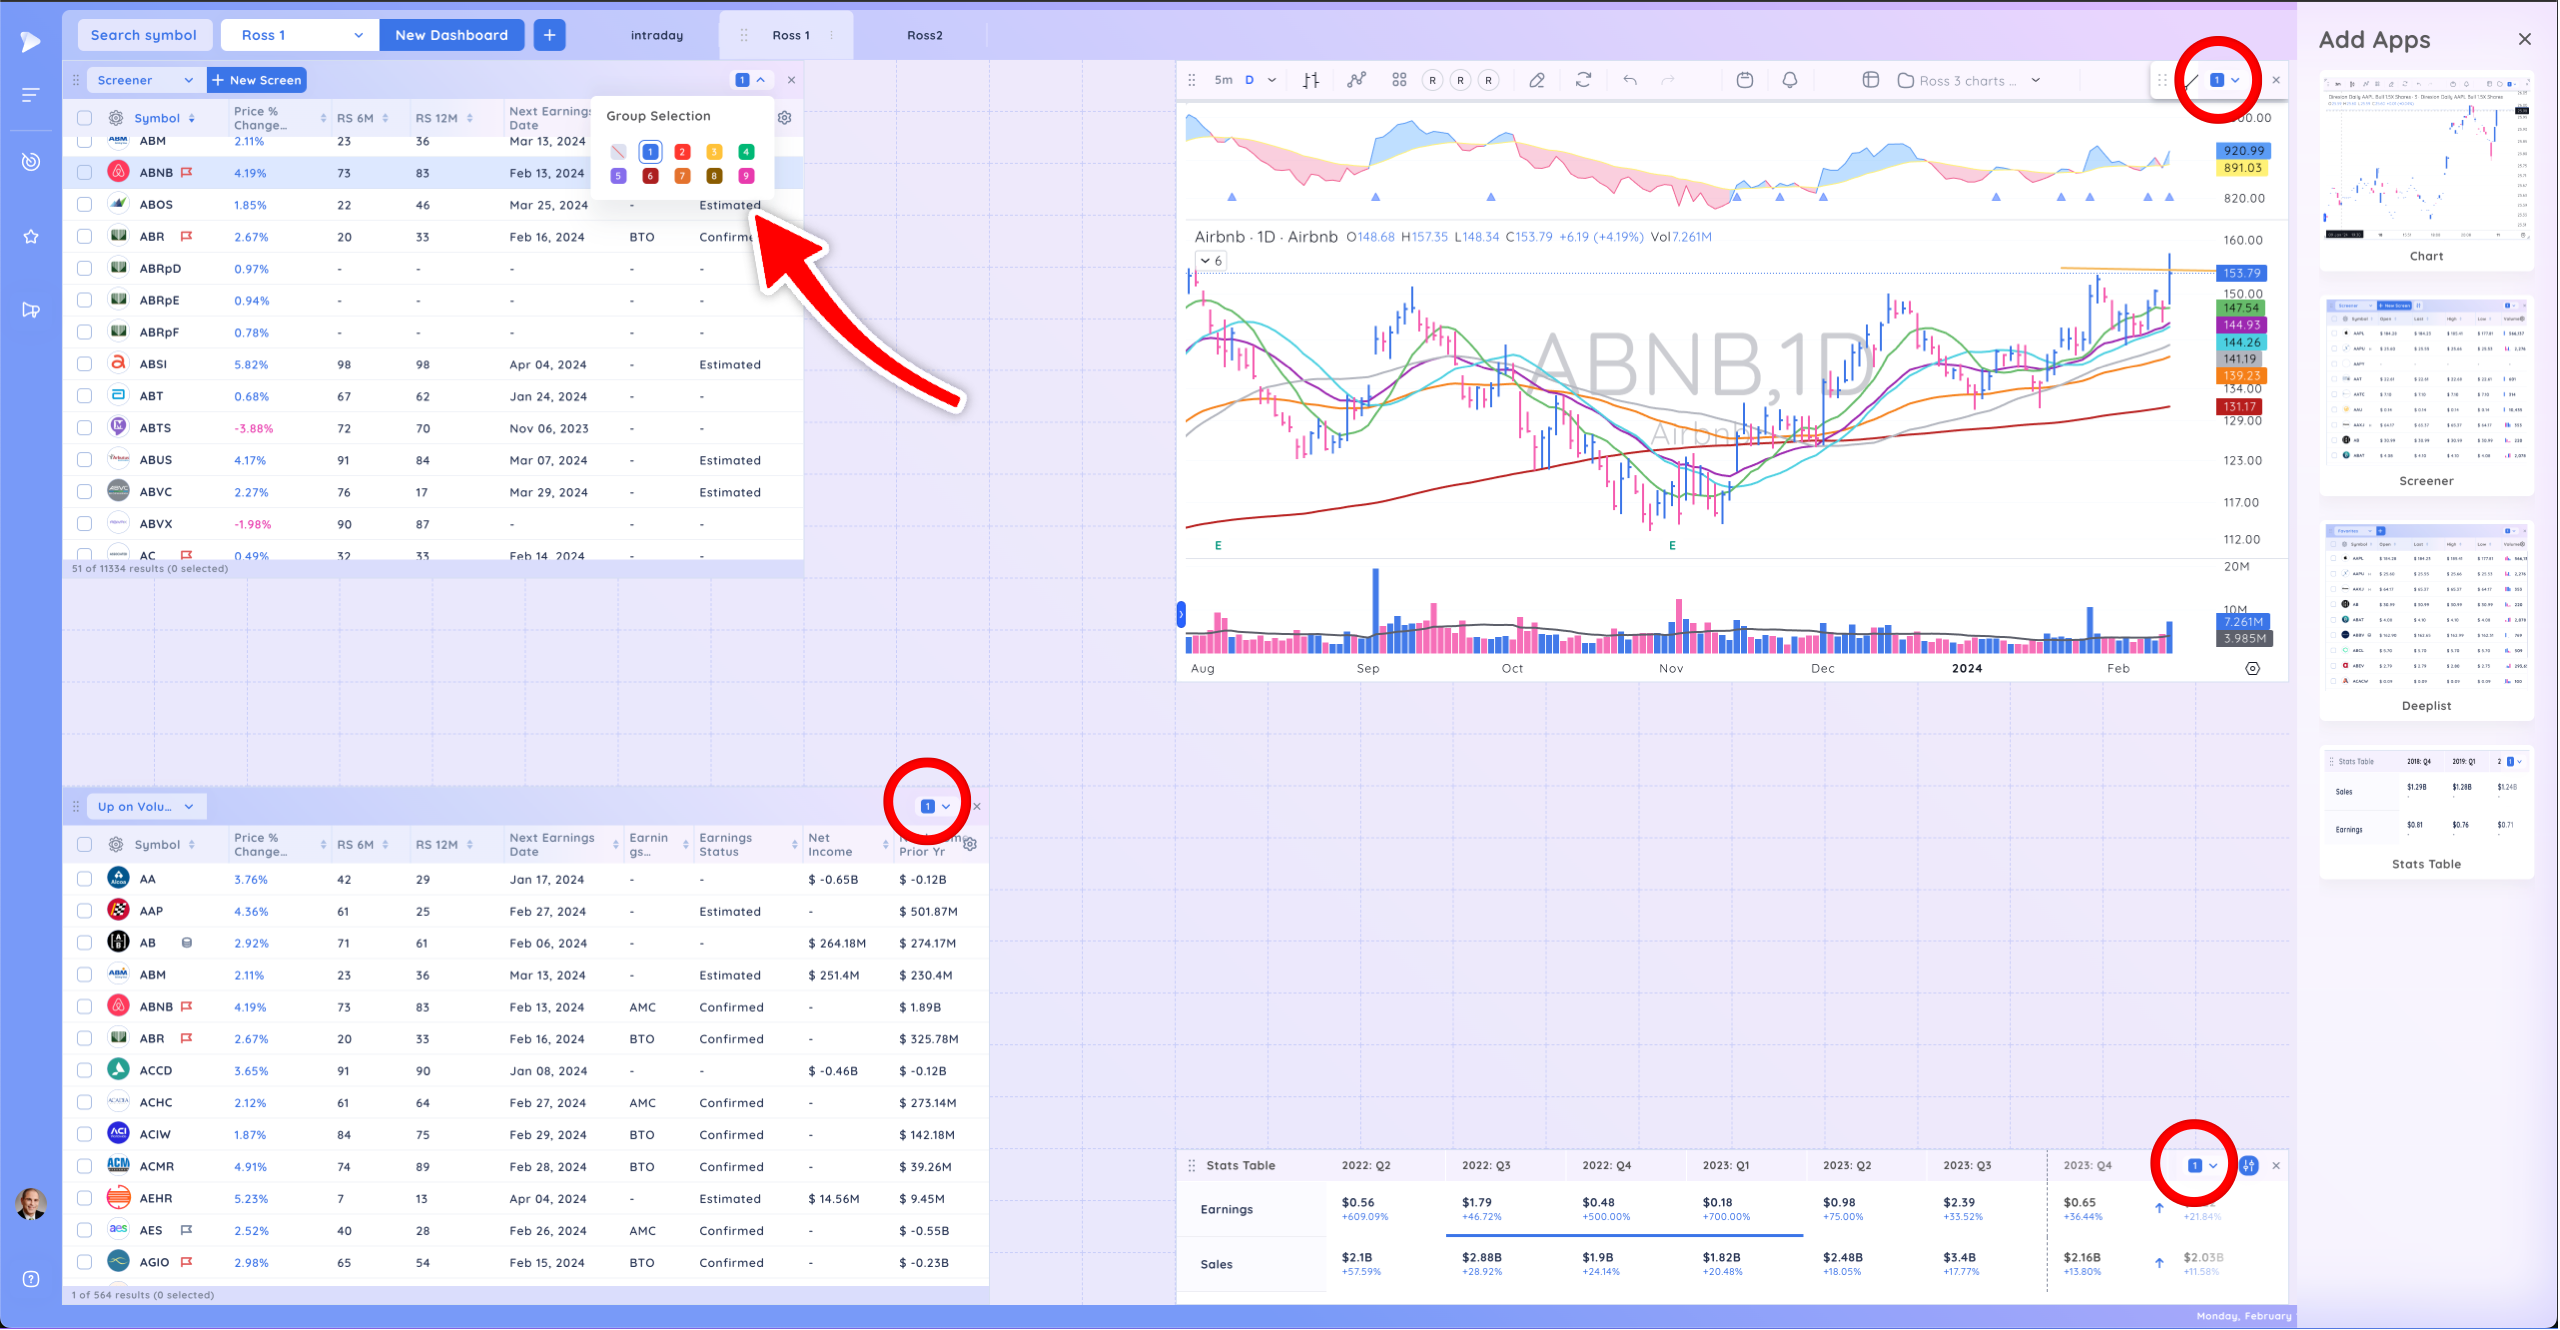Open the alert bell icon
Image resolution: width=2560 pixels, height=1330 pixels.
pos(1790,80)
